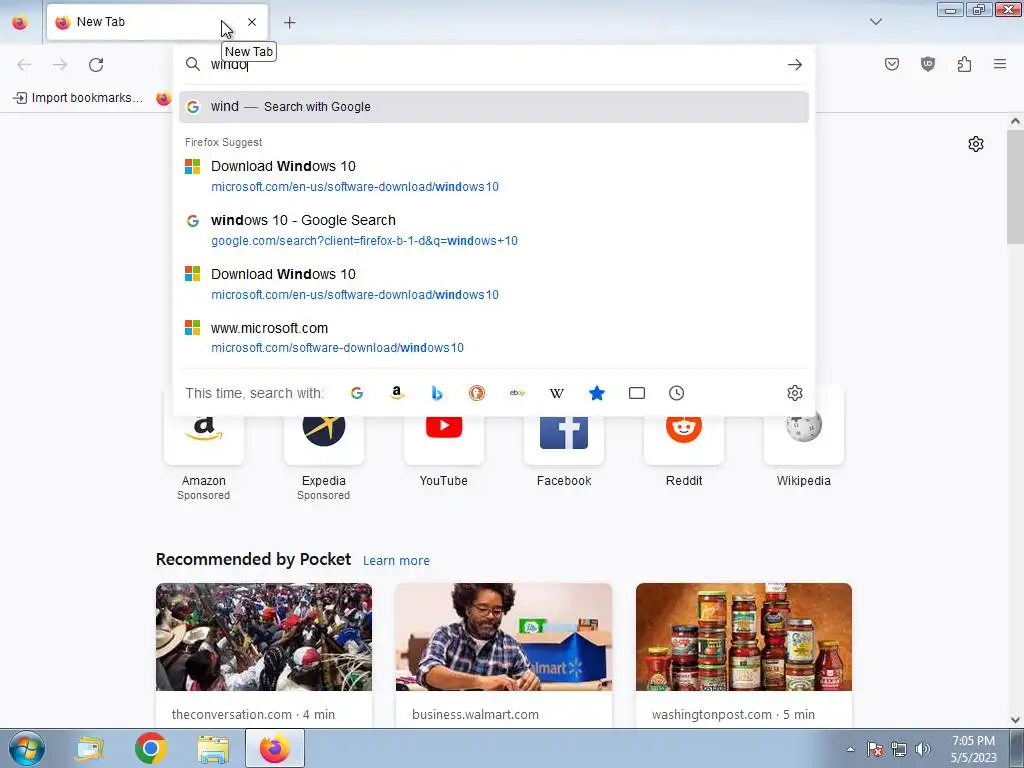
Task: Open windows 10 - Google Search suggestion
Action: 494,230
